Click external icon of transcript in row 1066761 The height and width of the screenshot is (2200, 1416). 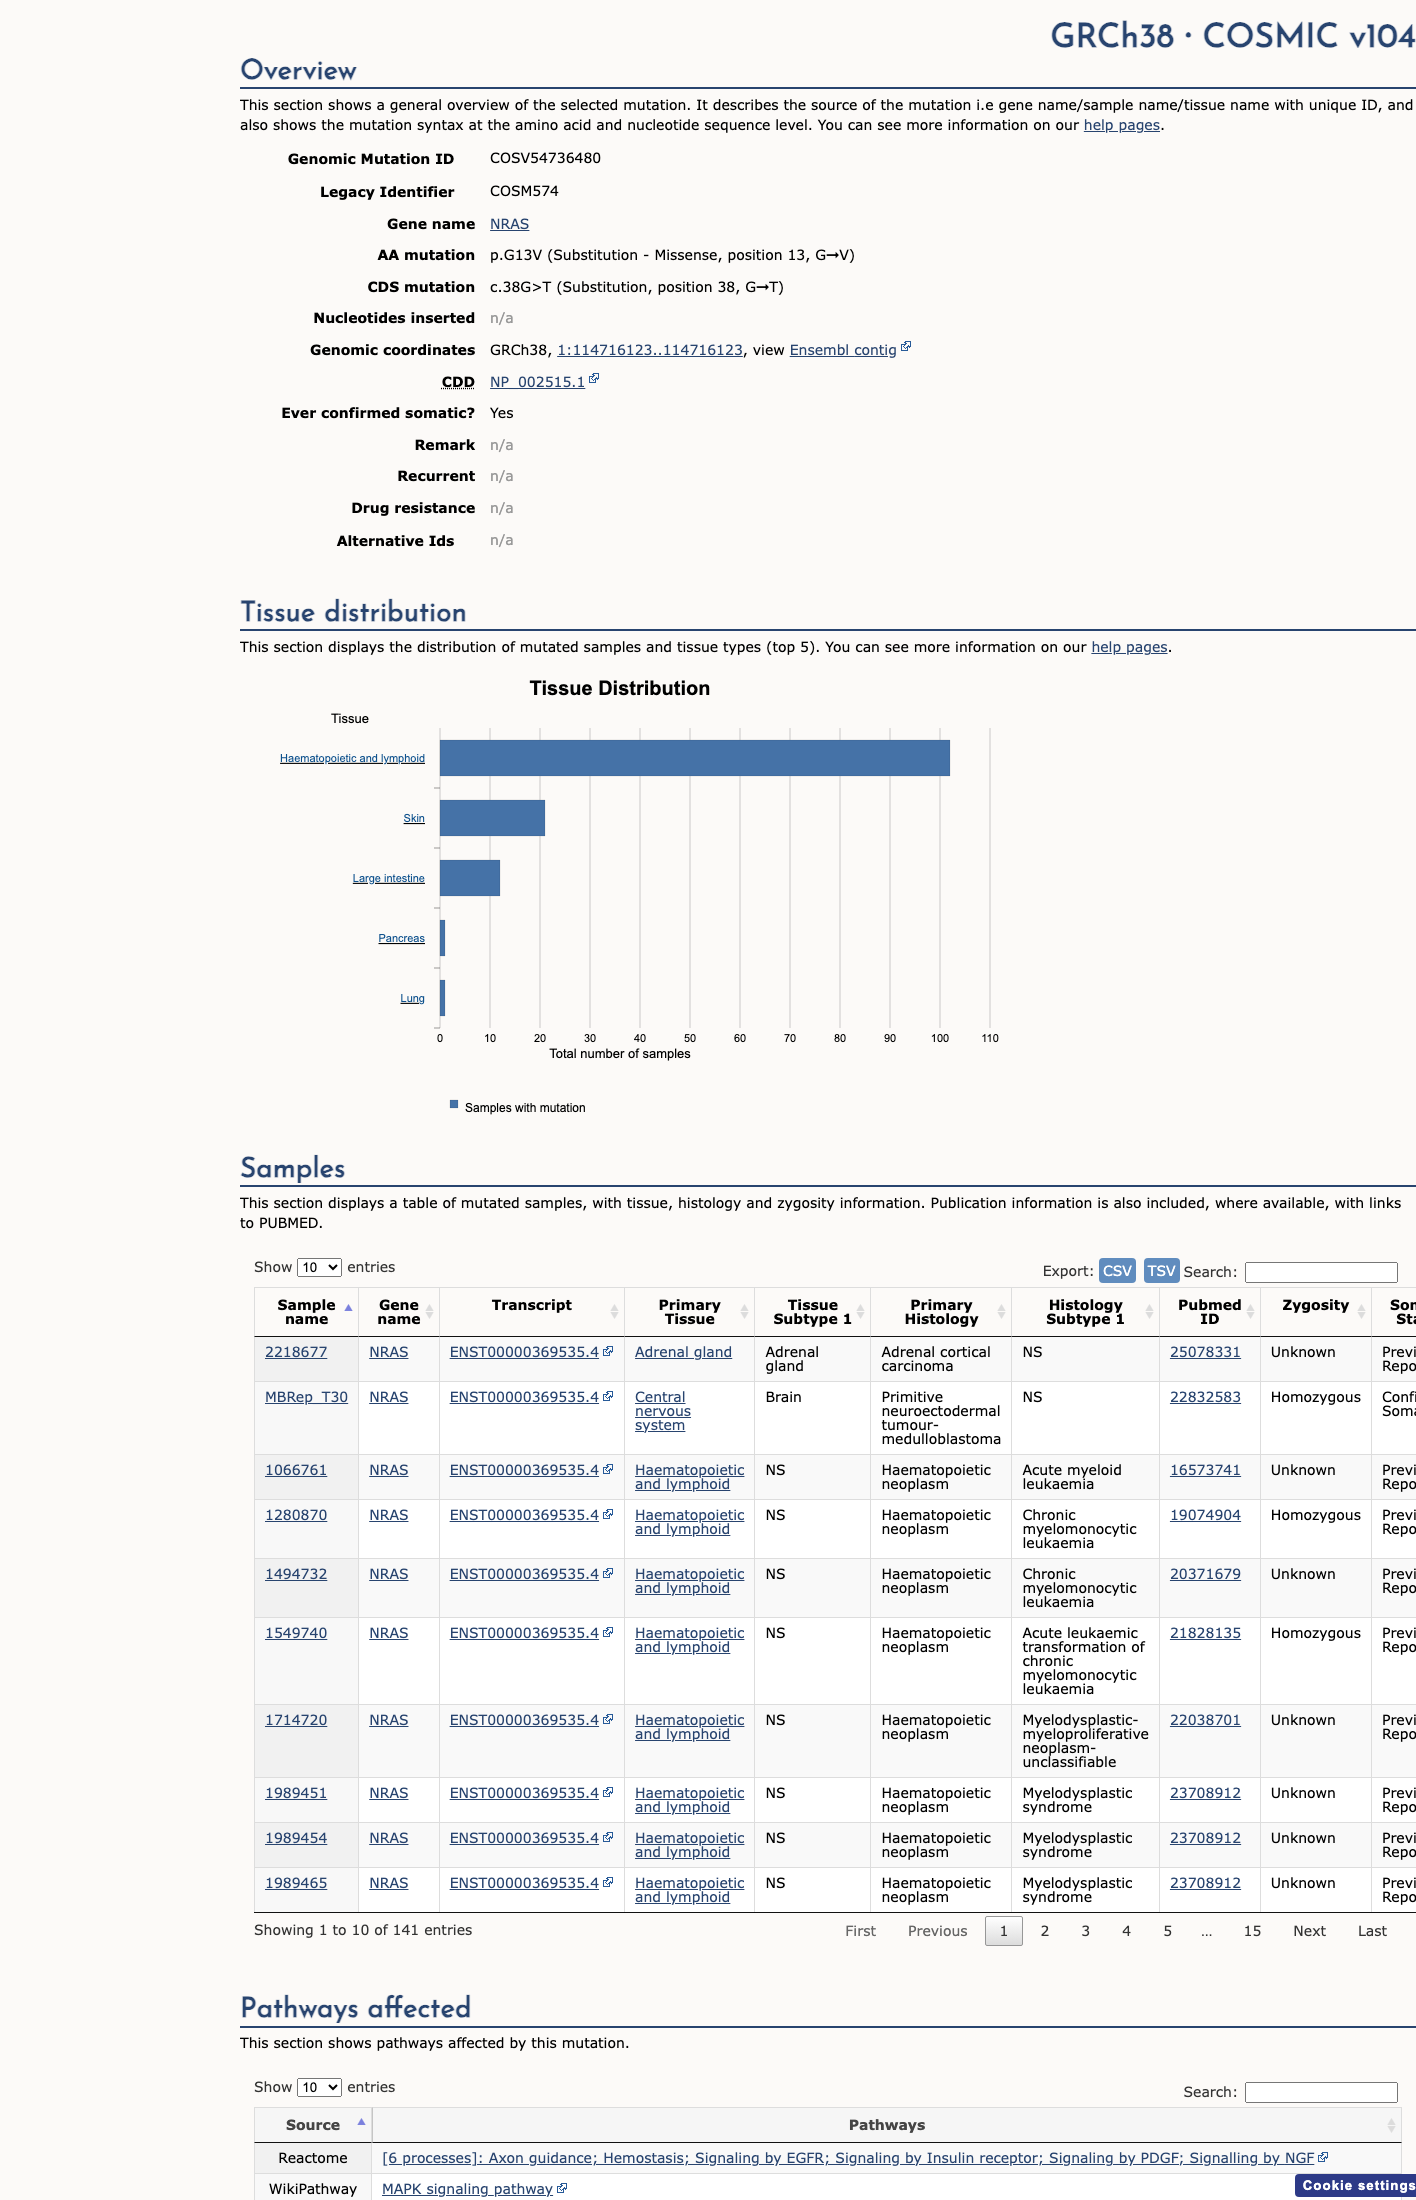coord(608,1469)
